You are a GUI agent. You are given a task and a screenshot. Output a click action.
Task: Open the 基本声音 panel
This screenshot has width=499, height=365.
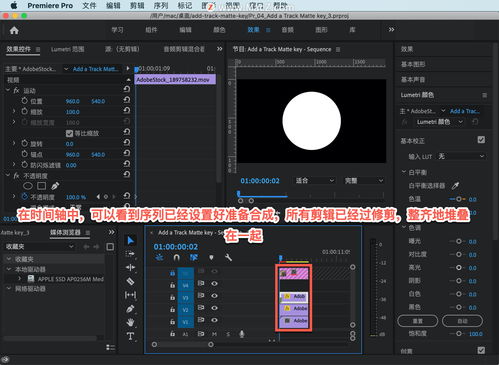tap(413, 80)
